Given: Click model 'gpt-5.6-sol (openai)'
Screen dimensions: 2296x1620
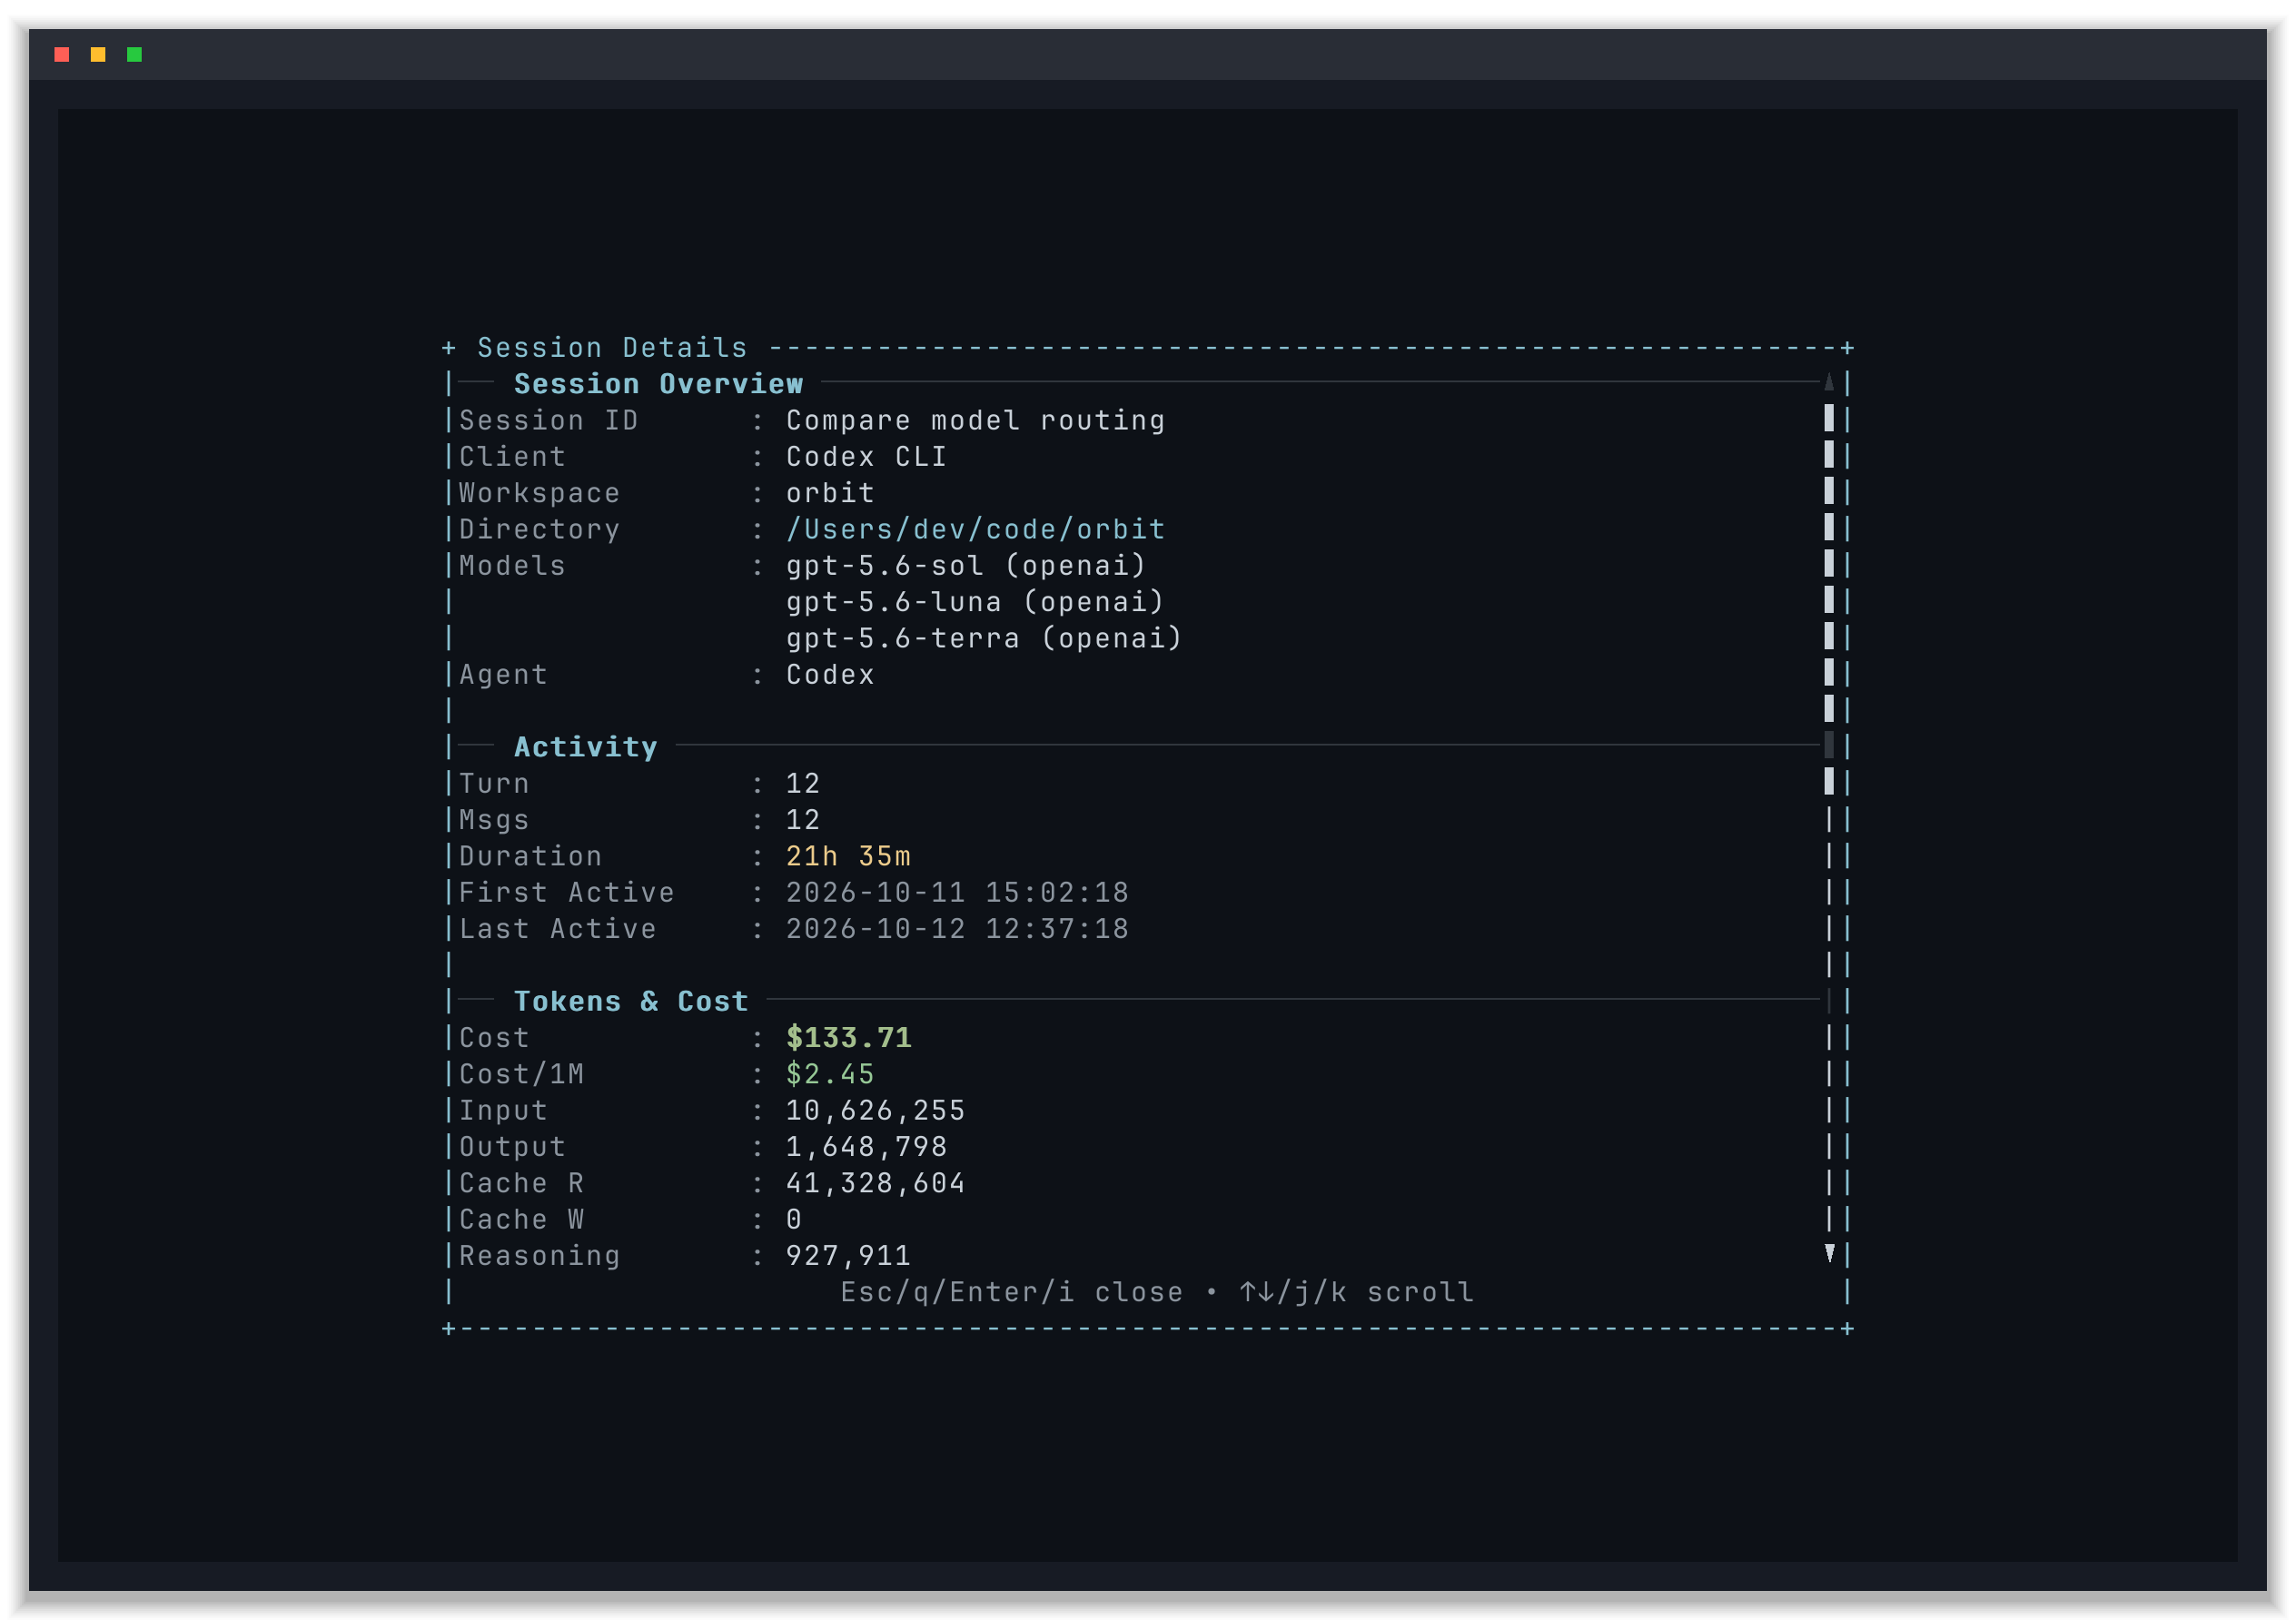Looking at the screenshot, I should click(966, 565).
